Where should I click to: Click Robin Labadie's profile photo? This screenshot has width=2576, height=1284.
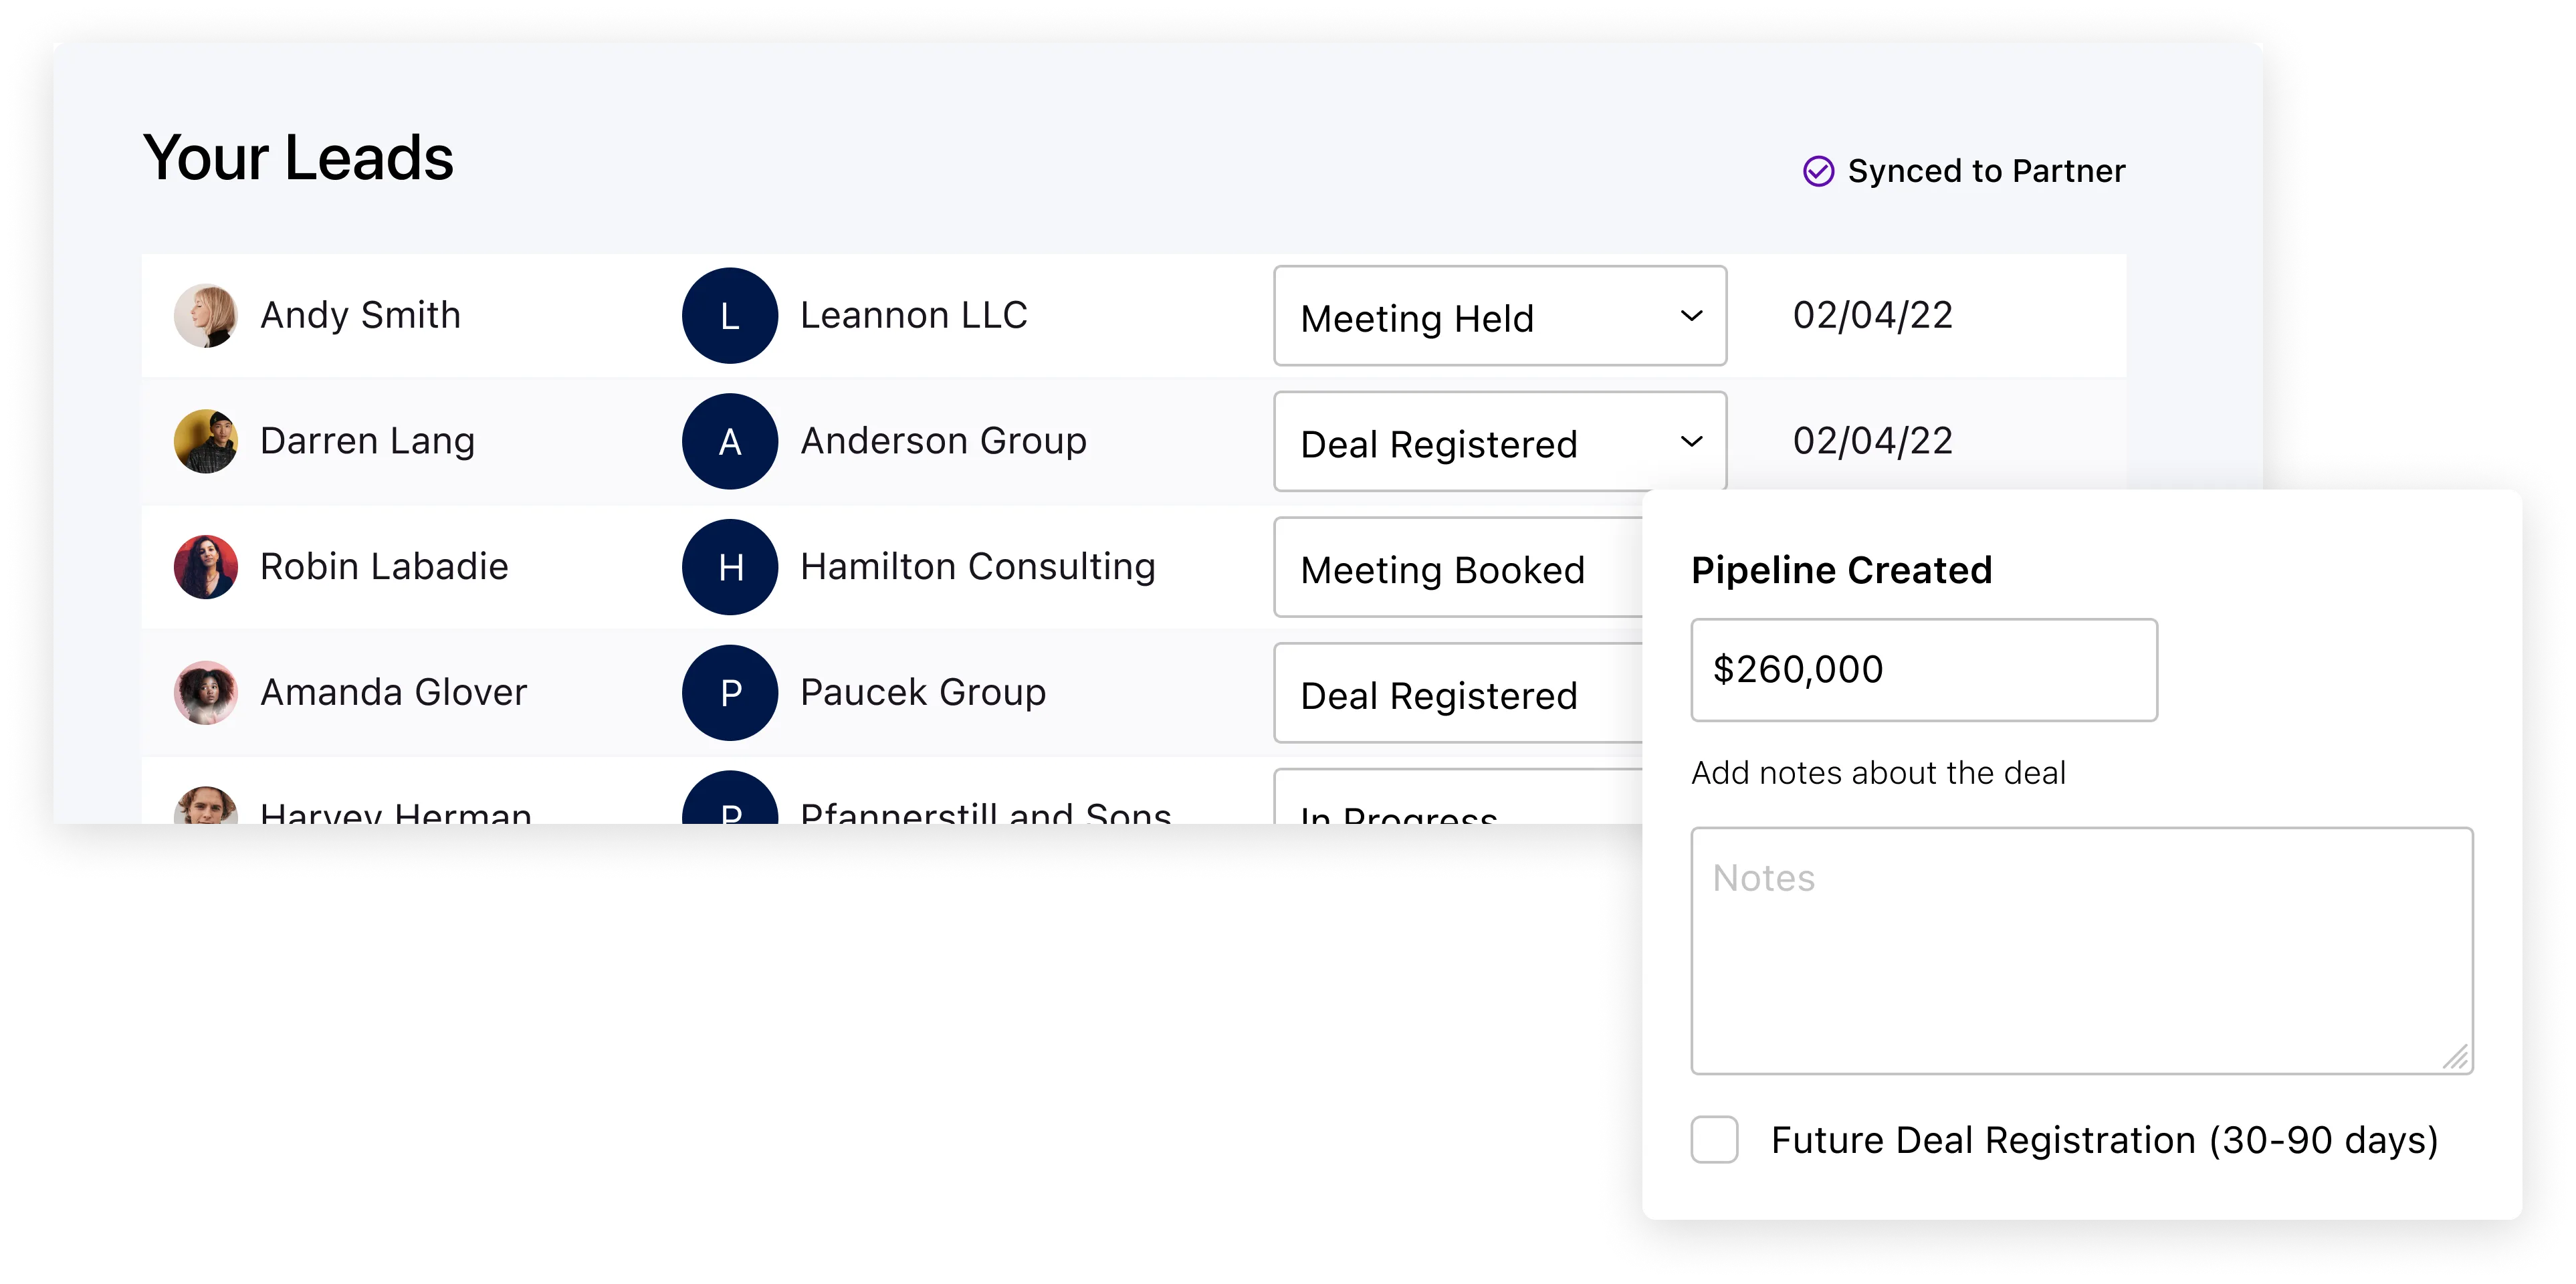[x=205, y=567]
